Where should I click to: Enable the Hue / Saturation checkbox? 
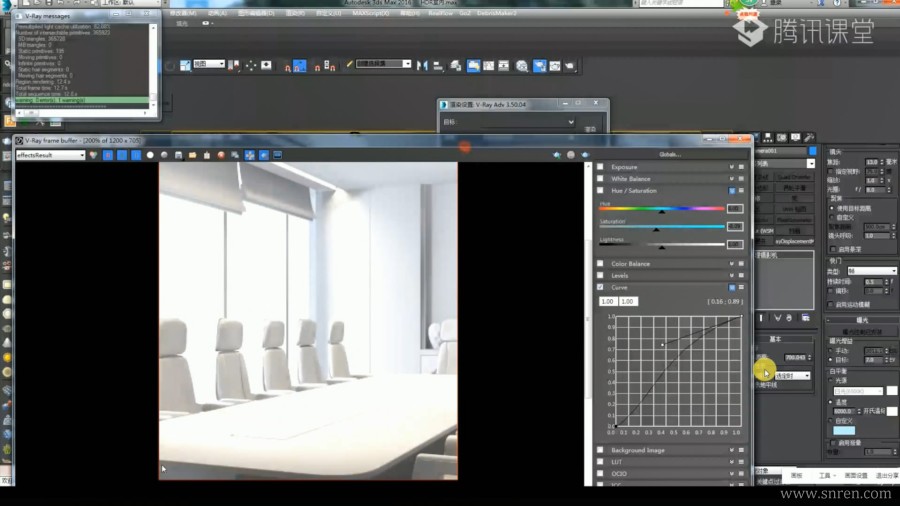pos(600,190)
